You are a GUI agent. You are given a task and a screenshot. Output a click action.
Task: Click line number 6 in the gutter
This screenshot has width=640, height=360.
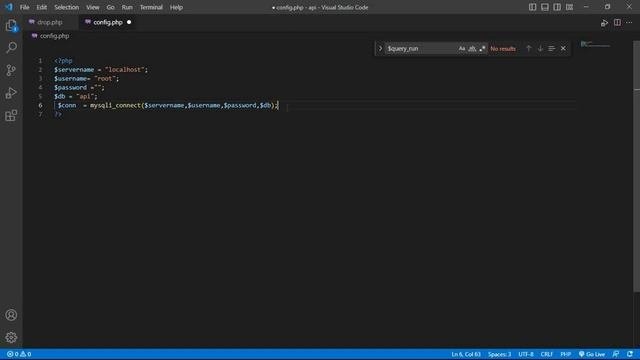tap(40, 105)
